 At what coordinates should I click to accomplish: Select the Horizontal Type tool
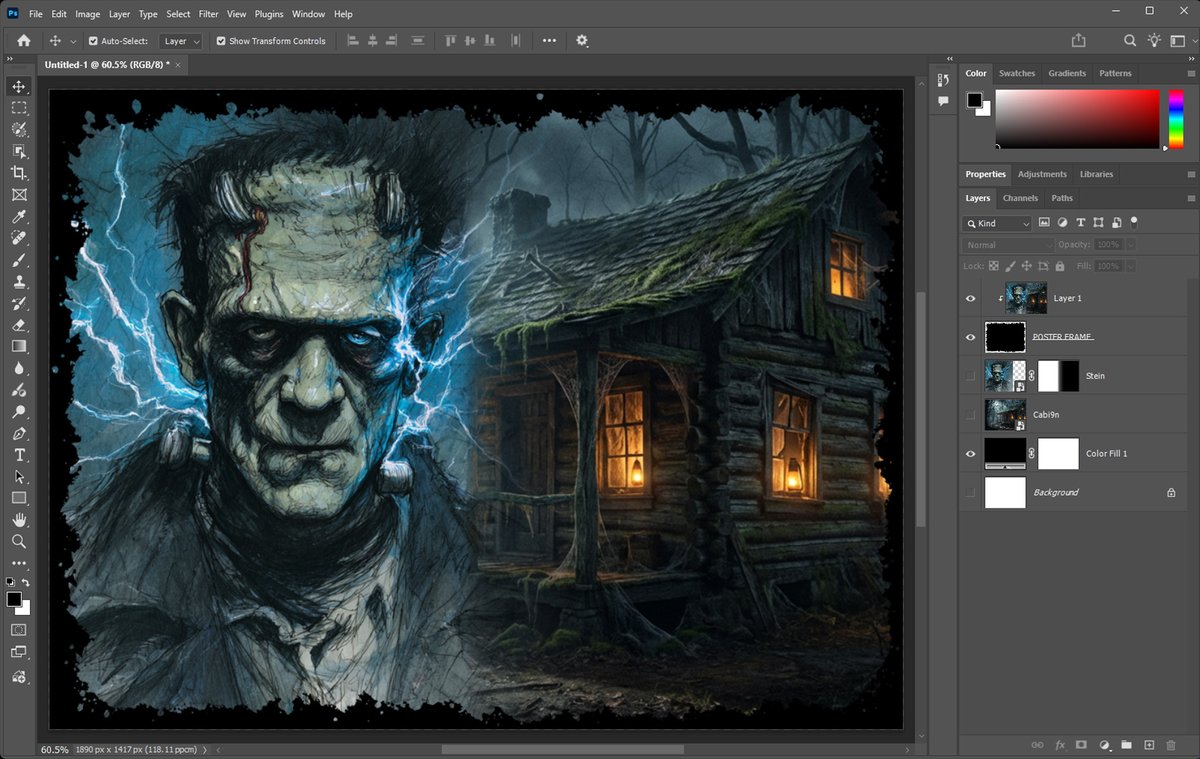[18, 455]
